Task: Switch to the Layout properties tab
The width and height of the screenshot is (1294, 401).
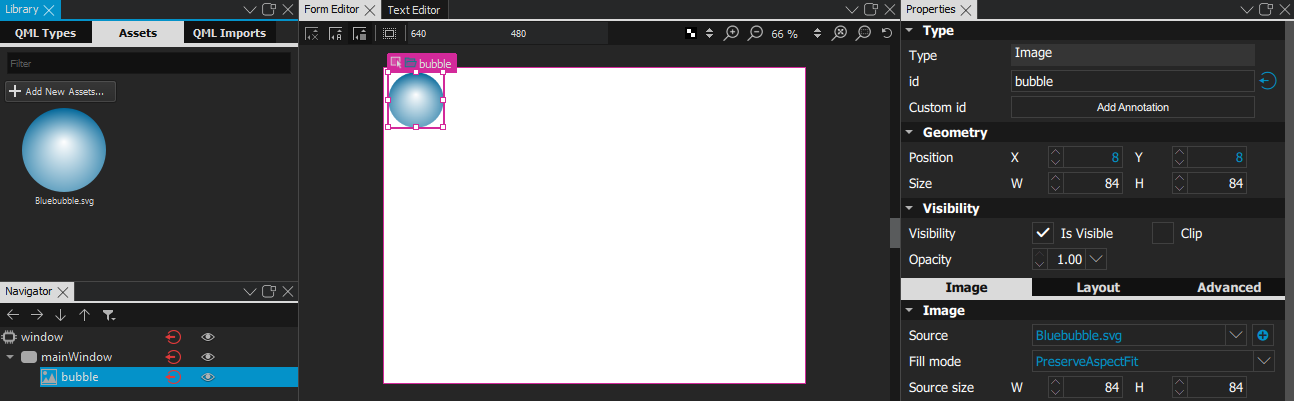Action: pyautogui.click(x=1097, y=287)
